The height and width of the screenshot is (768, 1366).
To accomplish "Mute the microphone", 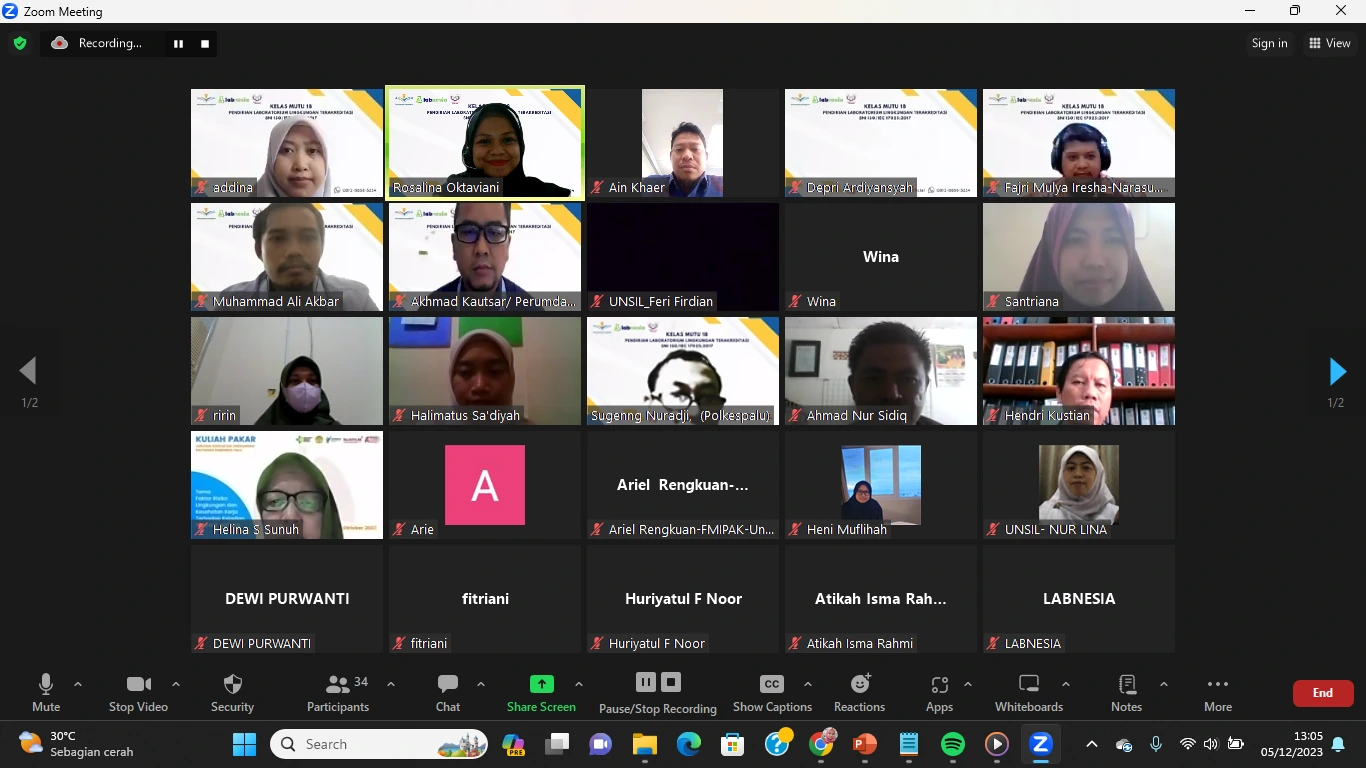I will (x=46, y=685).
